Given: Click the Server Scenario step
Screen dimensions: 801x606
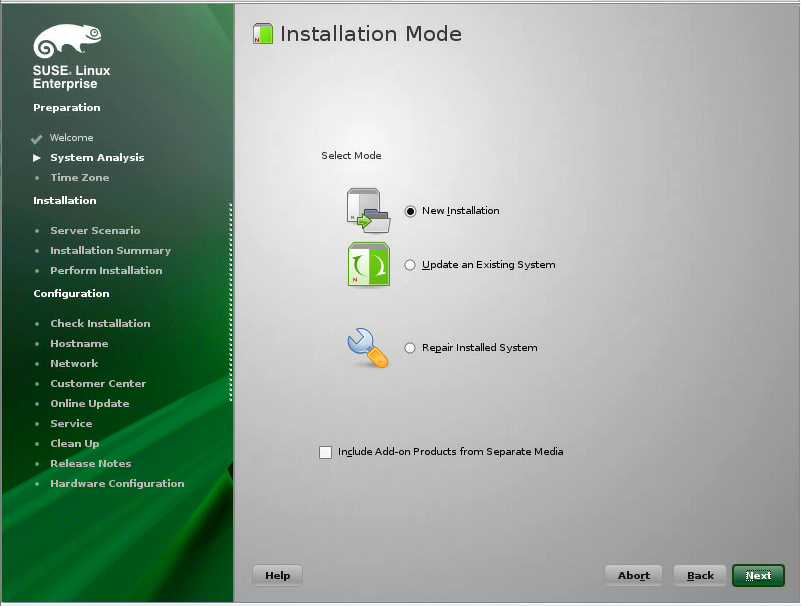Looking at the screenshot, I should click(x=95, y=230).
